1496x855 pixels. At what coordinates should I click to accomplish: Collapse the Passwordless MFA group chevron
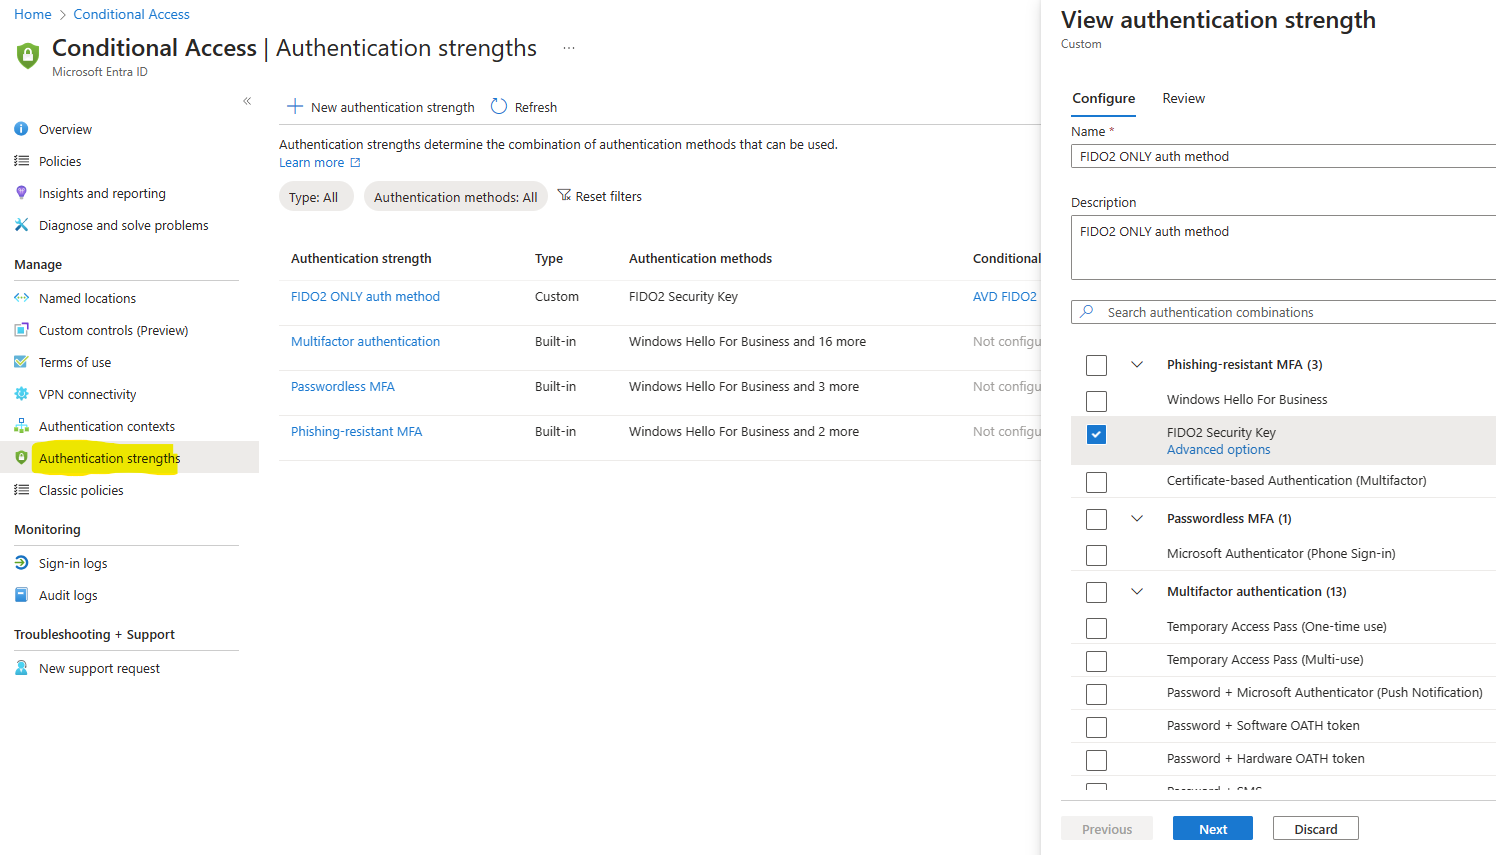1137,519
